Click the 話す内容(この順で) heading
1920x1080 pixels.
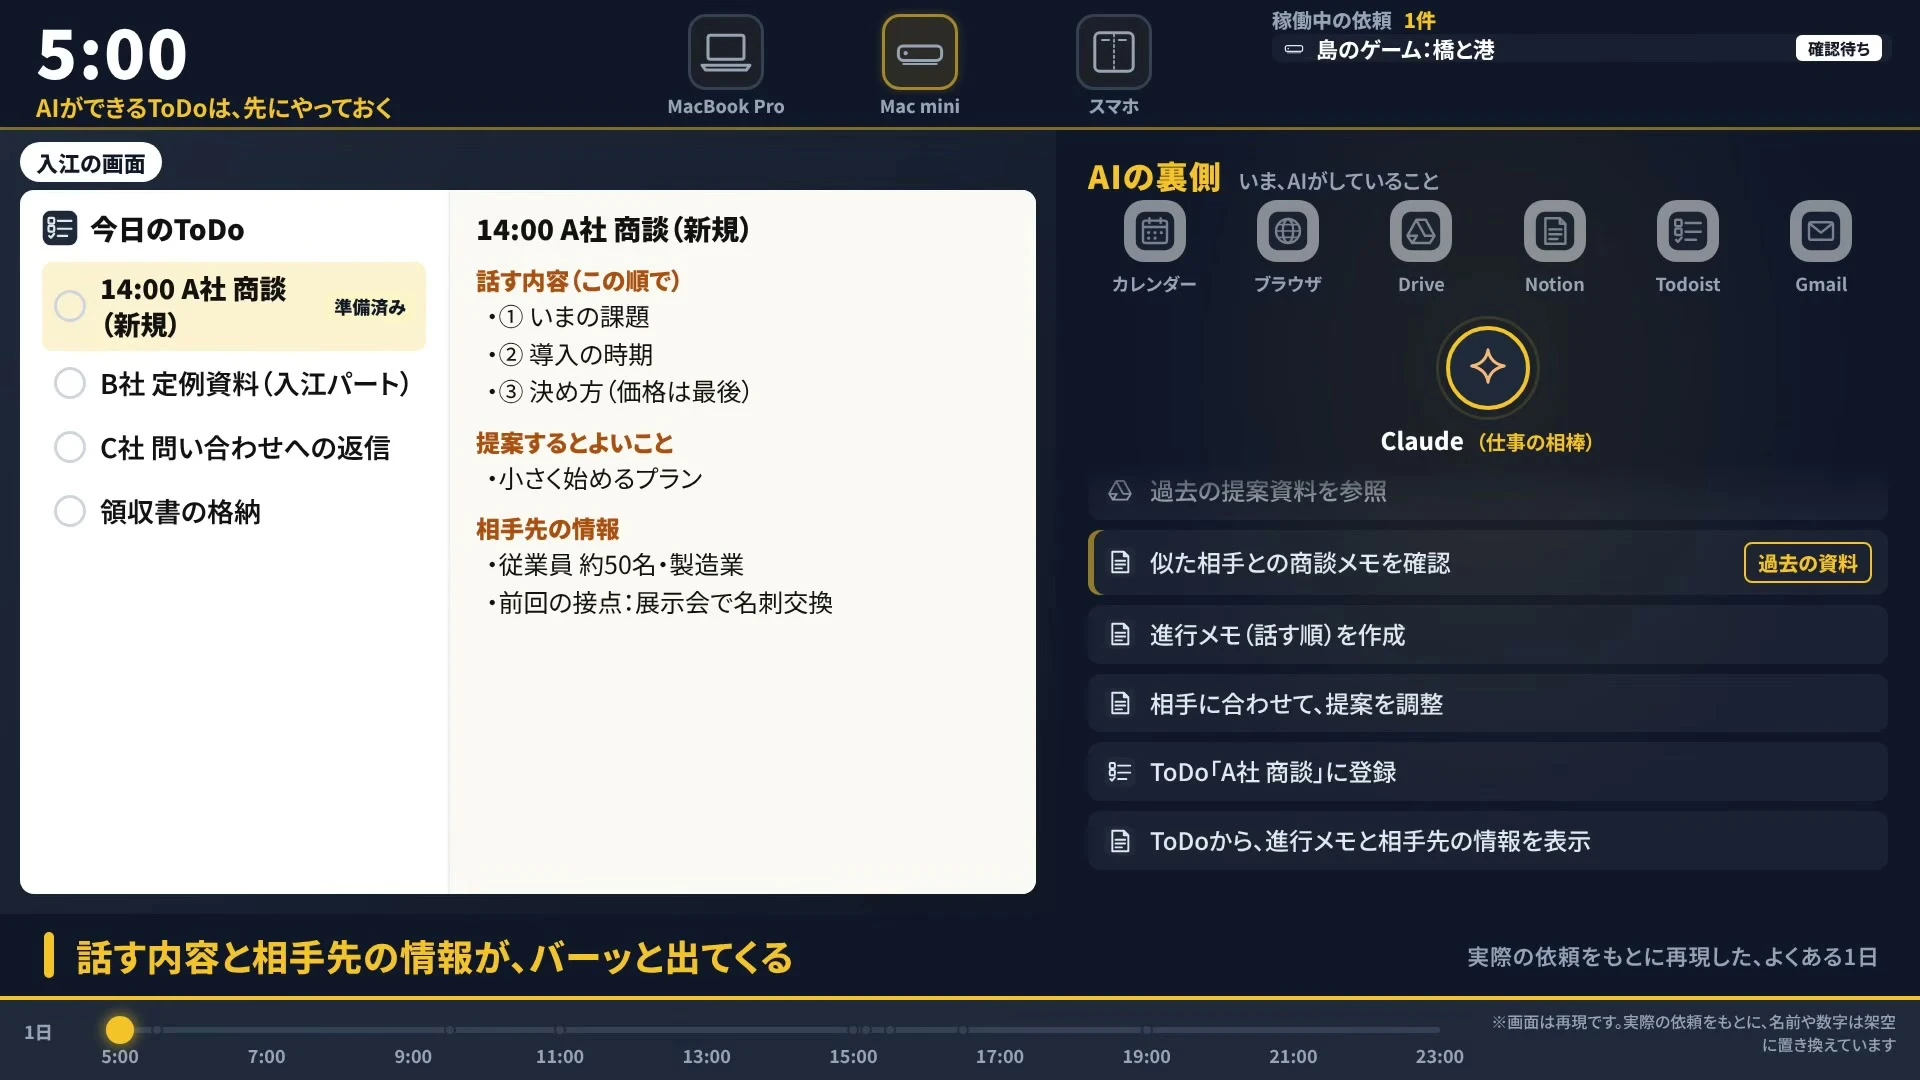pos(578,281)
